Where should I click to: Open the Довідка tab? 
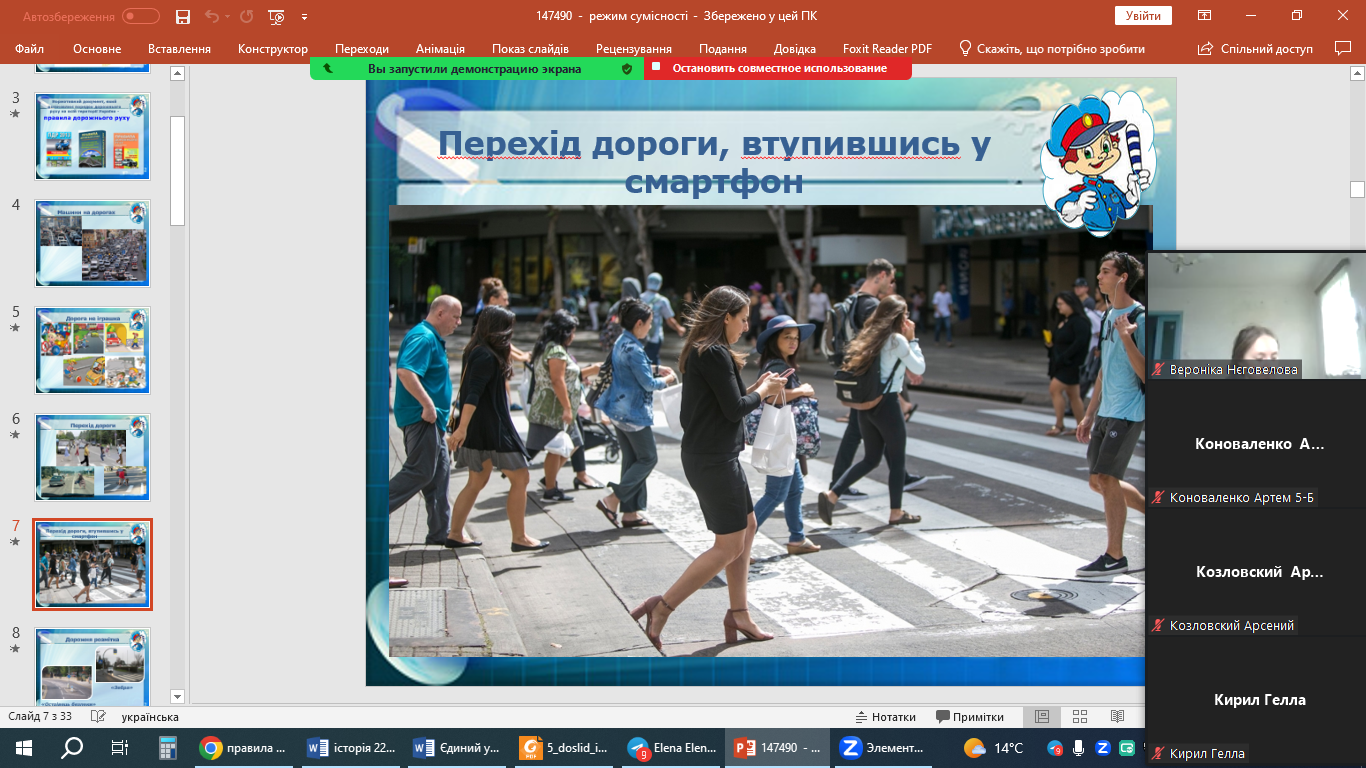coord(795,49)
